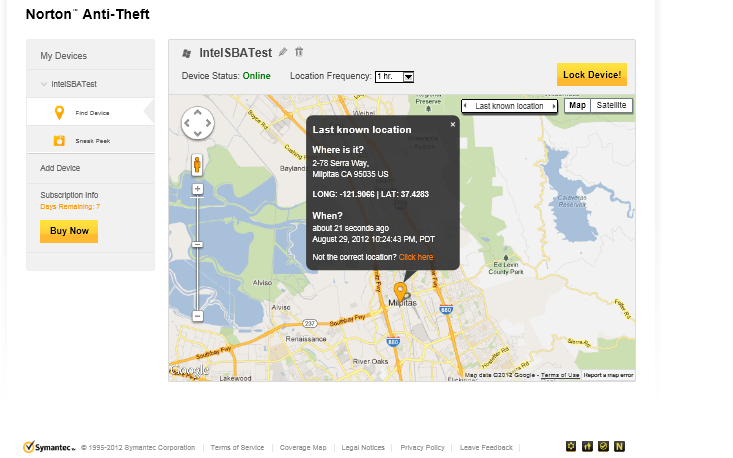The width and height of the screenshot is (733, 458).
Task: Go to the next location with the right arrow
Action: tap(554, 106)
